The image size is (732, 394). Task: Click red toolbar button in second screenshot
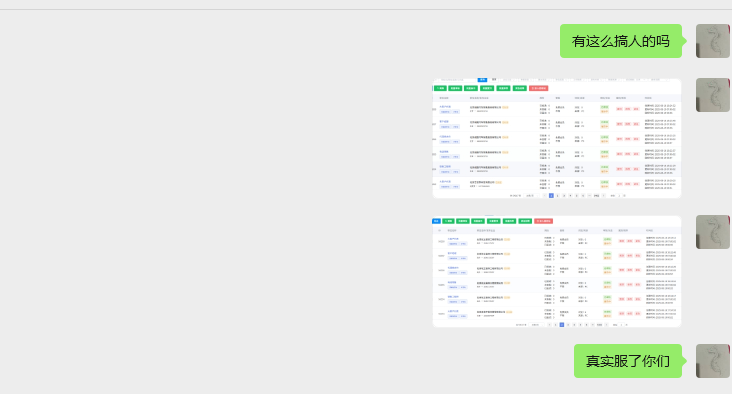(x=543, y=221)
